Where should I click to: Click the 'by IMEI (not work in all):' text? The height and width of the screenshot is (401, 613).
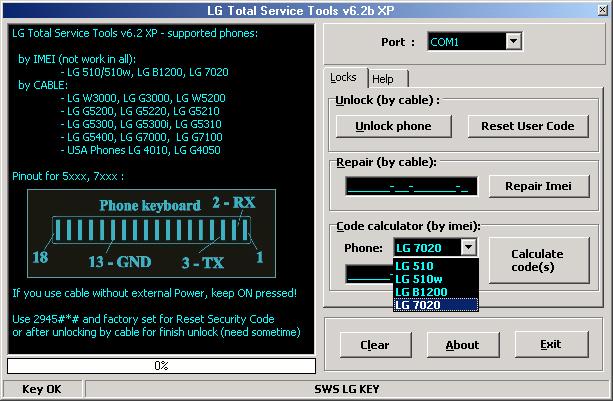click(77, 59)
